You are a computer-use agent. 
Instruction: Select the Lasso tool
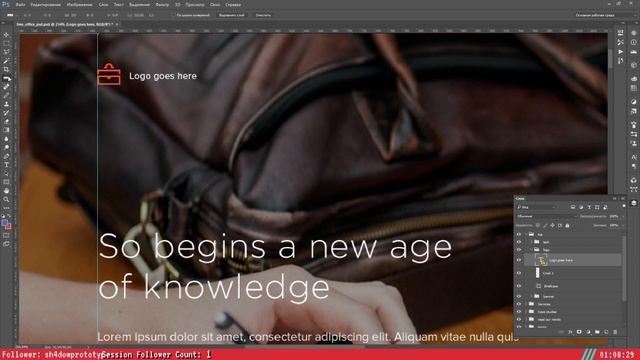(x=6, y=52)
